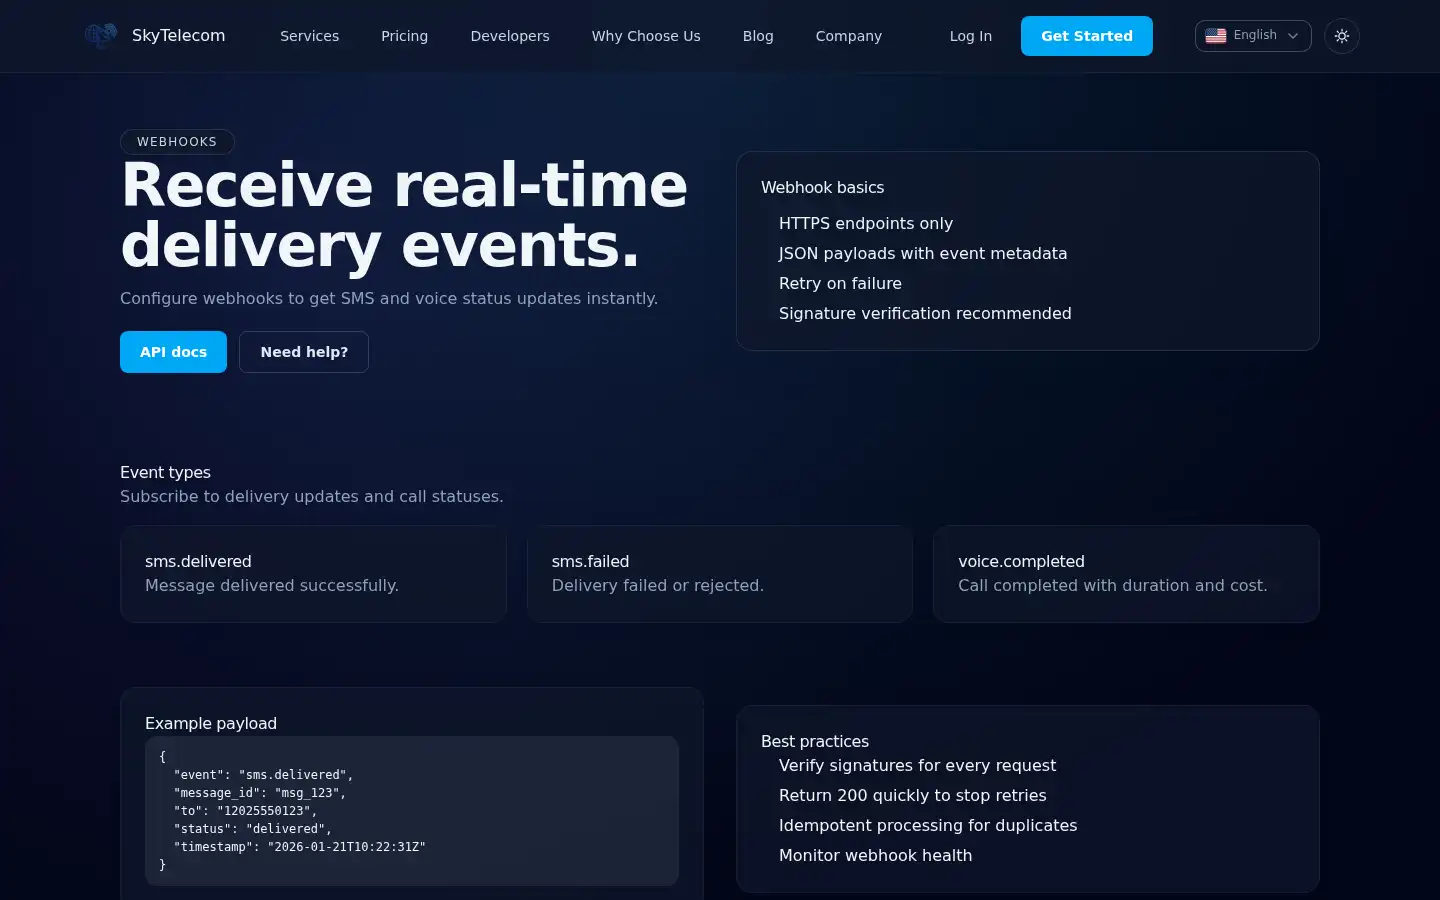The width and height of the screenshot is (1440, 900).
Task: Click "Idempotent processing for duplicates" text
Action: [x=928, y=826]
